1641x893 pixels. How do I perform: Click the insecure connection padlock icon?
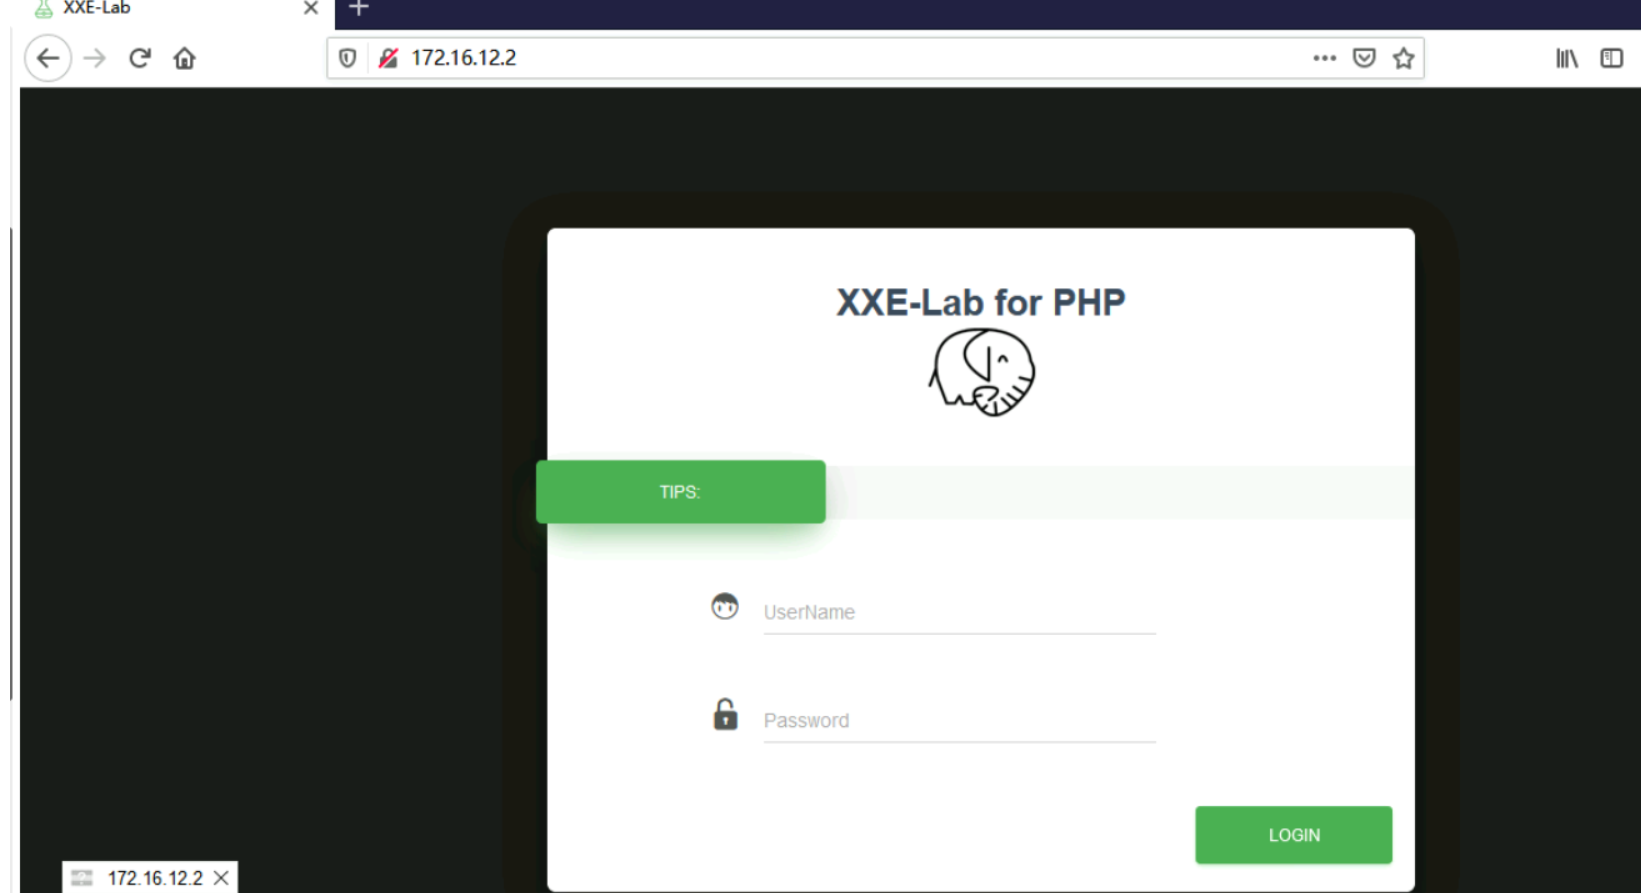pos(388,58)
